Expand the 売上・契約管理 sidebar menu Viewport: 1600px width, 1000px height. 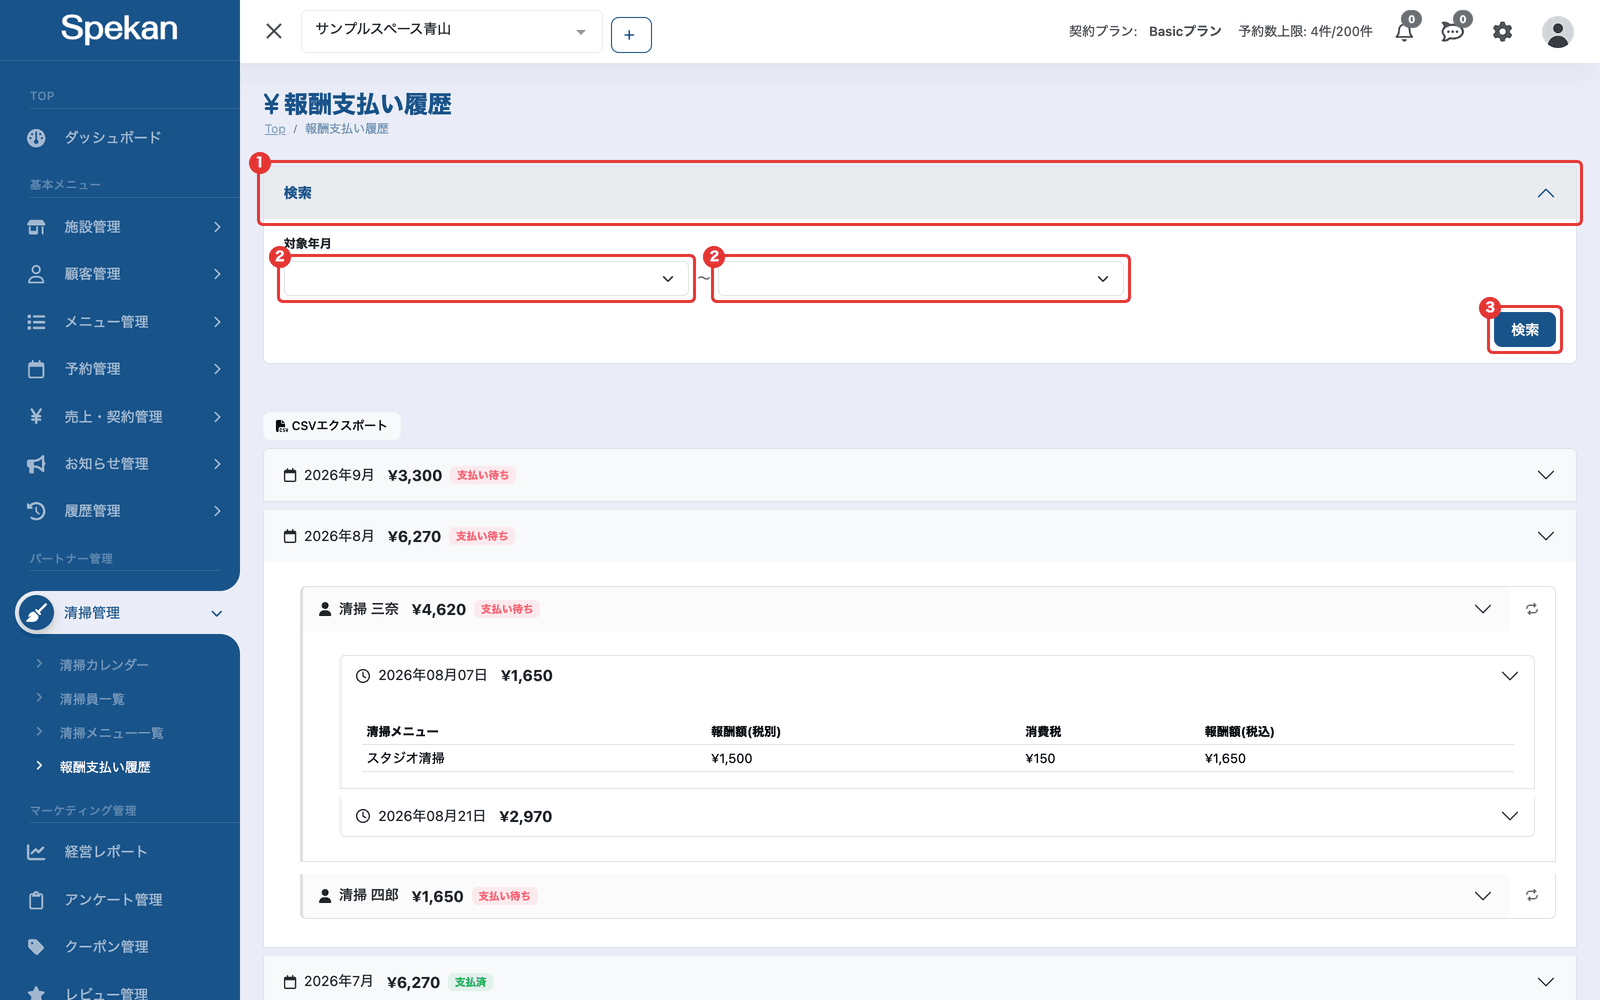[120, 417]
